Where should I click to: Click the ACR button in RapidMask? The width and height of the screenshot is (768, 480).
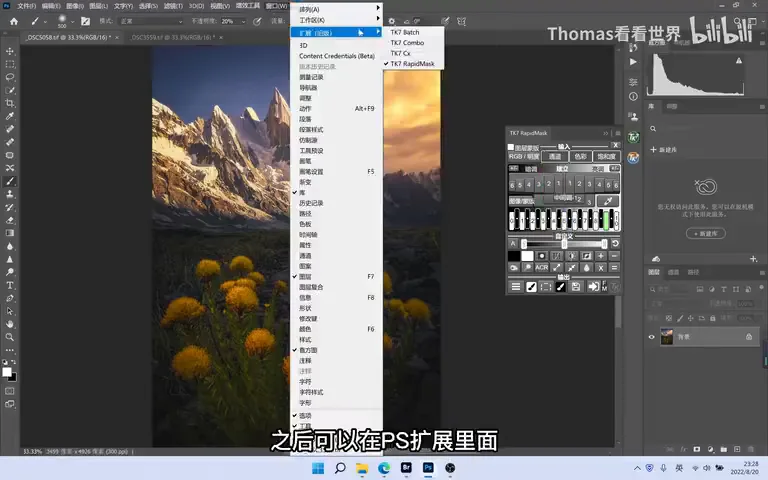point(542,267)
